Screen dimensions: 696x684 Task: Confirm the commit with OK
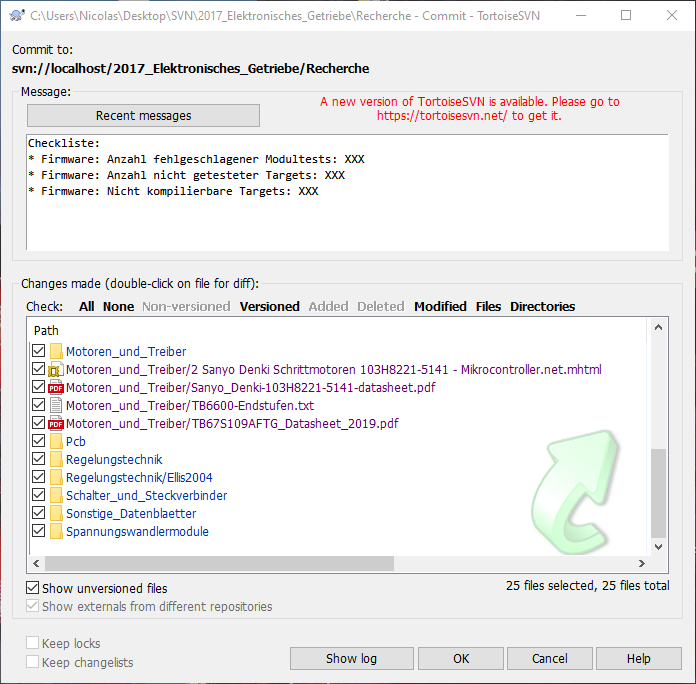(461, 658)
